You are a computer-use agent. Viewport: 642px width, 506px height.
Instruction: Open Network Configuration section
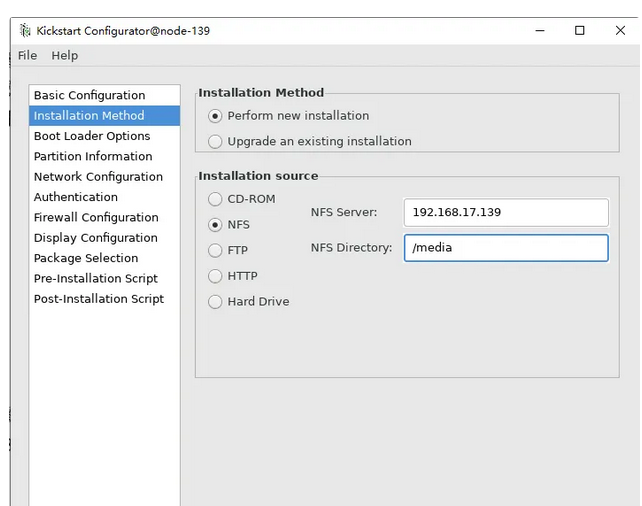tap(98, 177)
